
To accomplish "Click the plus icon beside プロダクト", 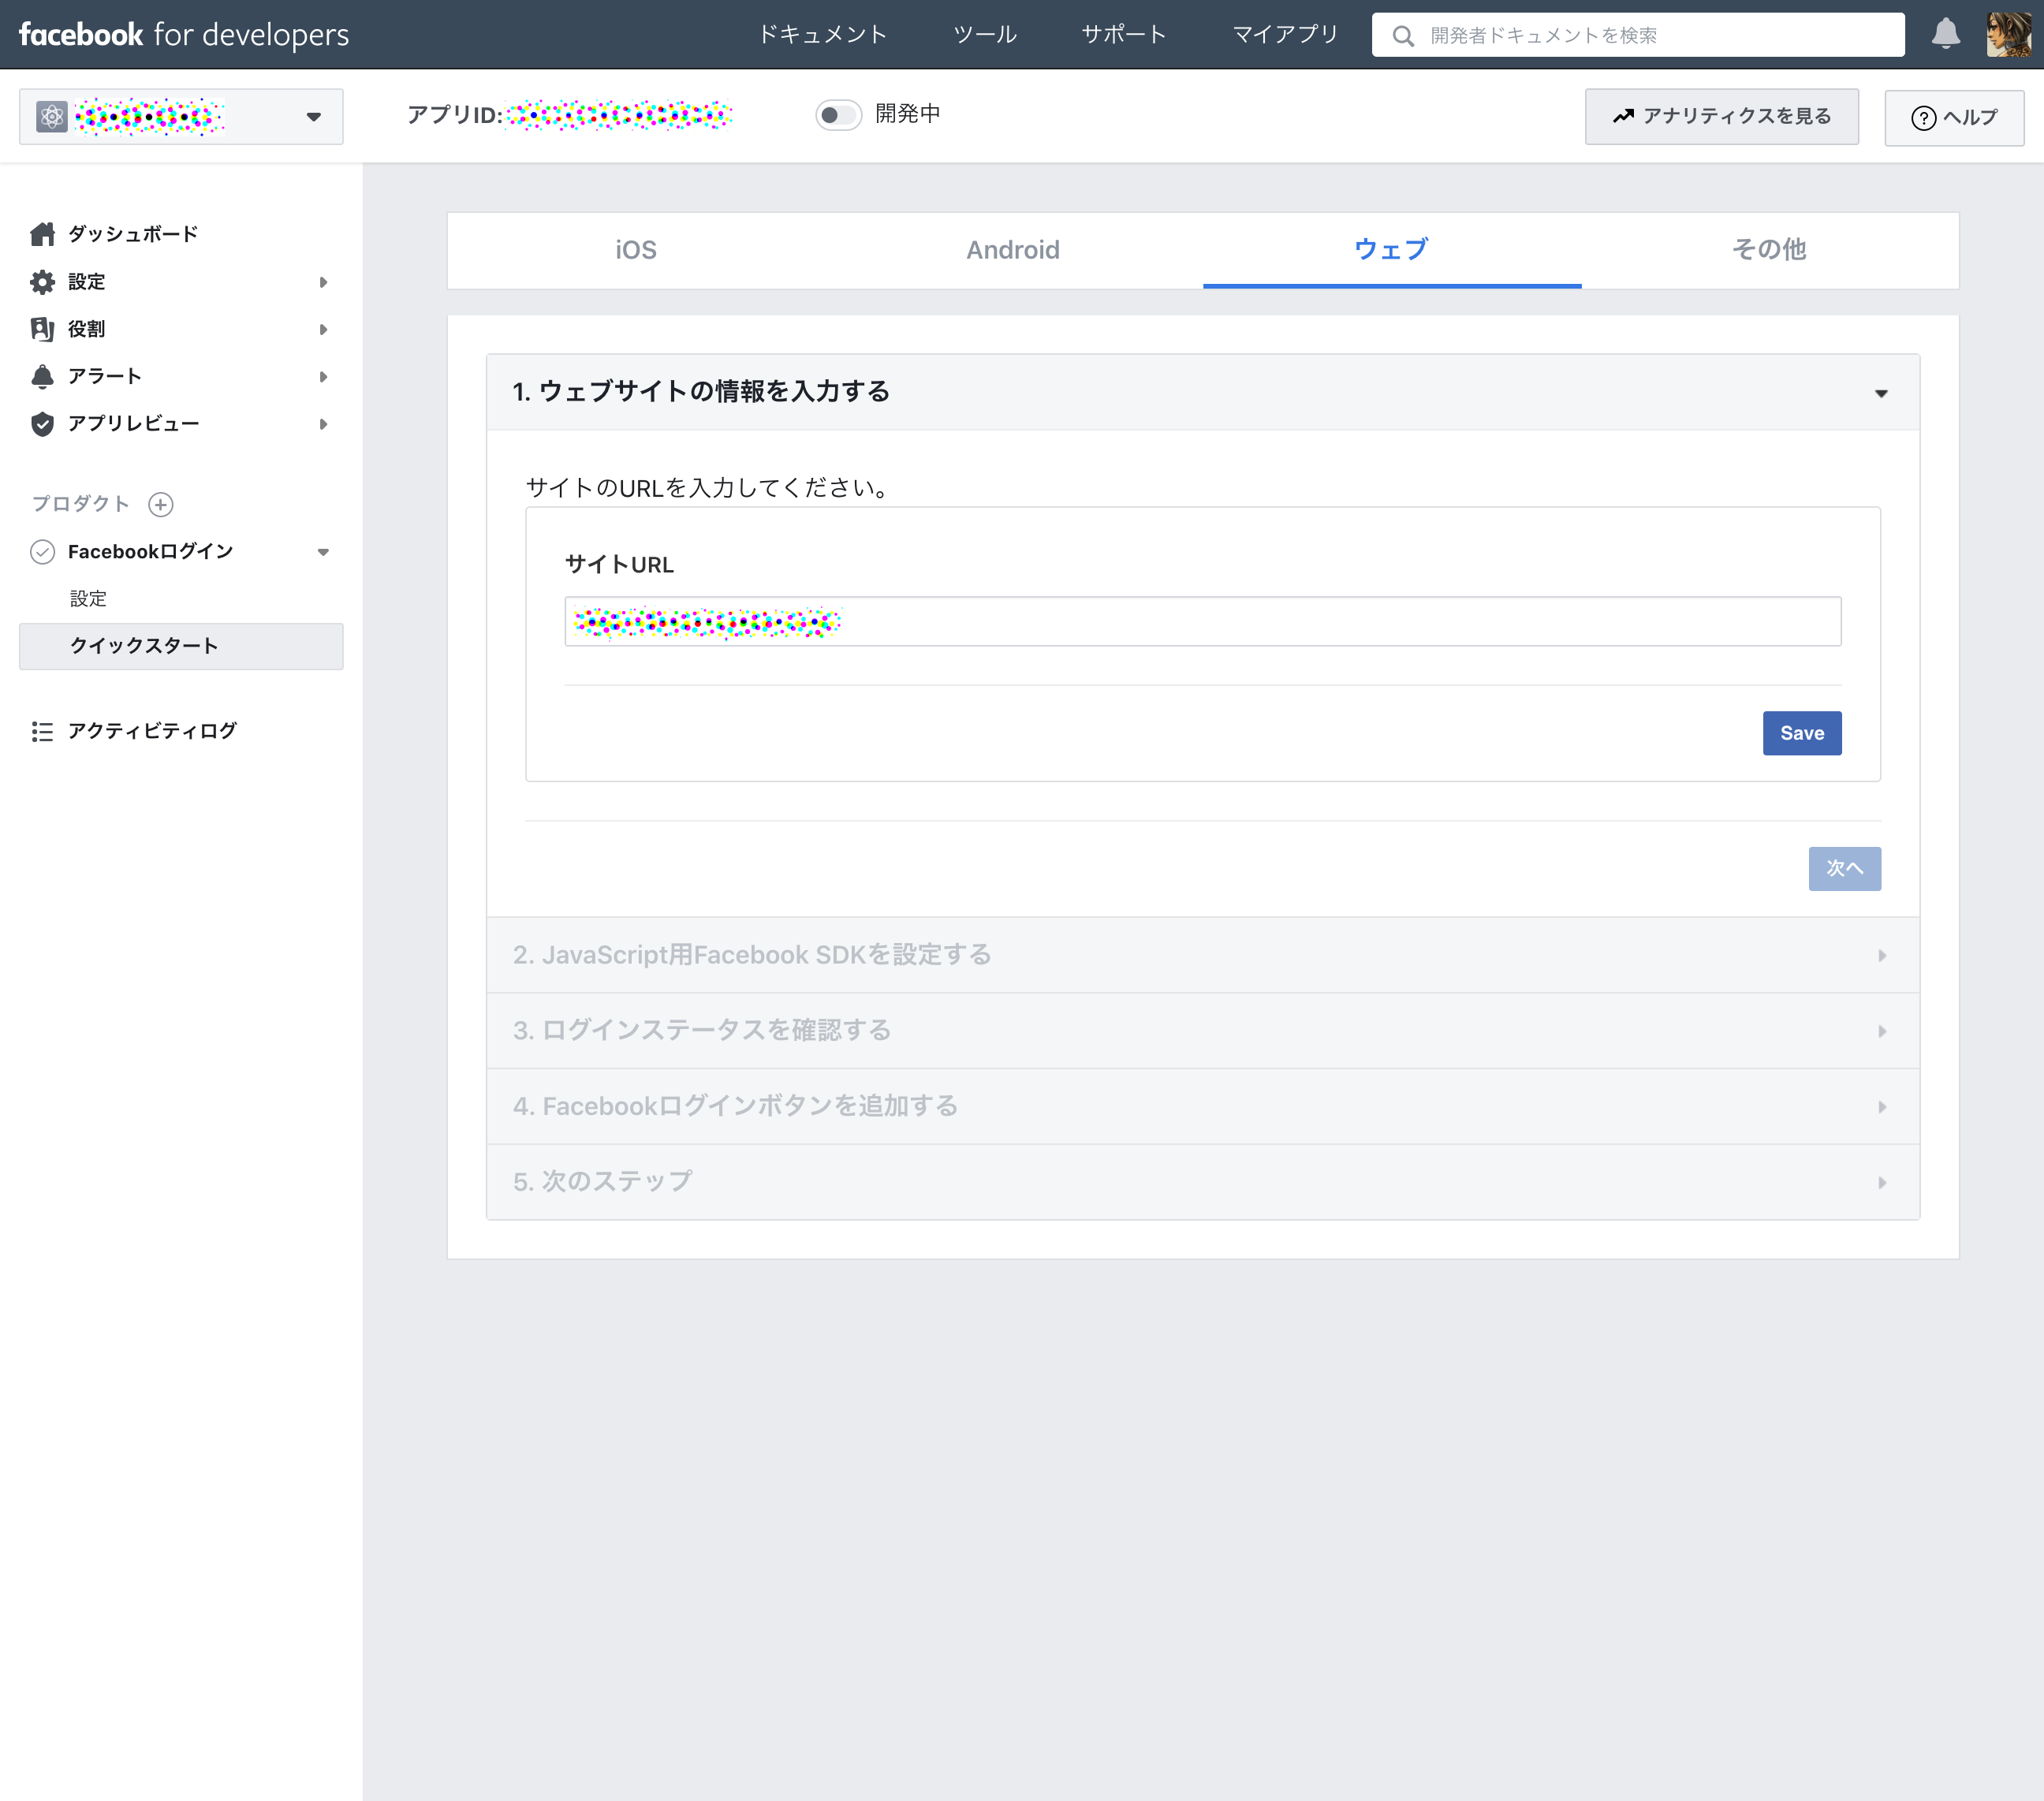I will click(160, 504).
